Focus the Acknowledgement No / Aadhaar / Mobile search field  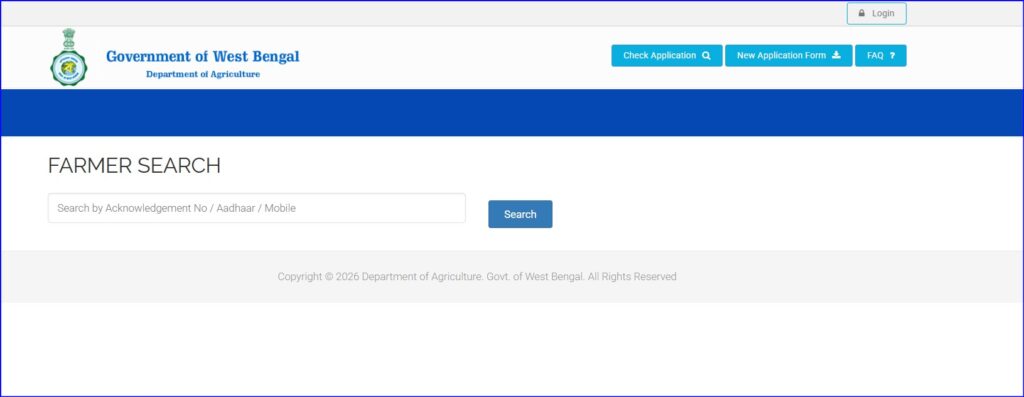pyautogui.click(x=257, y=208)
